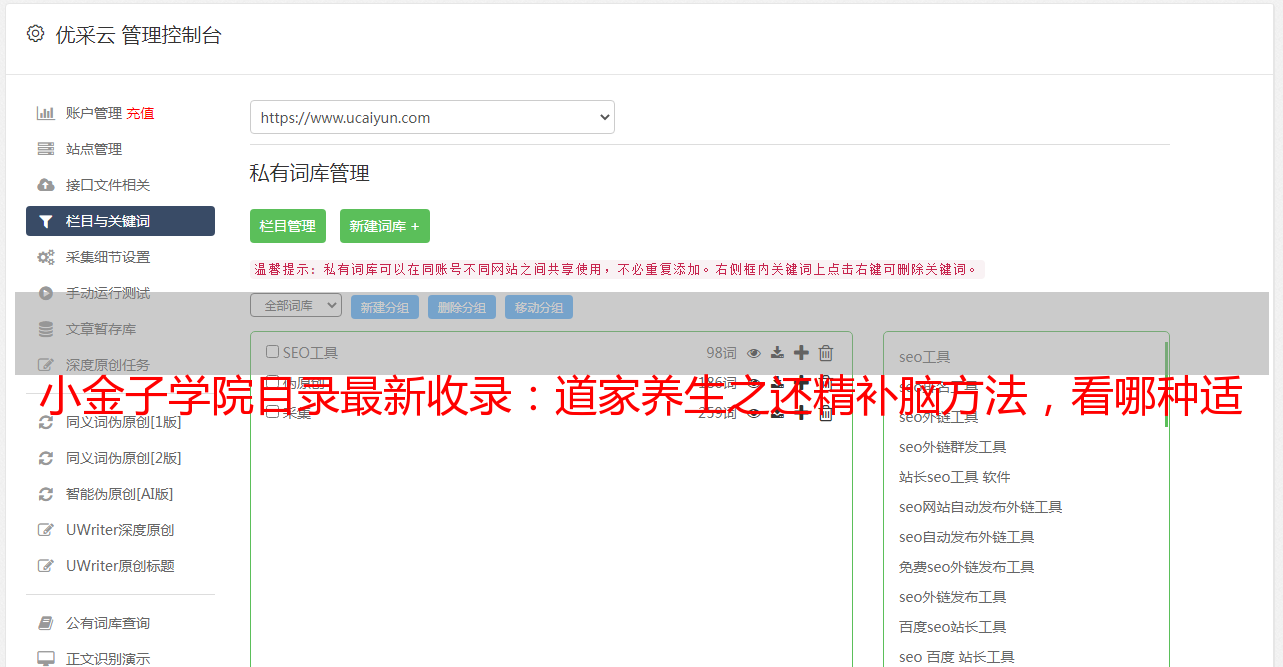This screenshot has height=667, width=1283.
Task: Select keyword 'seo 百度 站长工具'
Action: pyautogui.click(x=957, y=657)
